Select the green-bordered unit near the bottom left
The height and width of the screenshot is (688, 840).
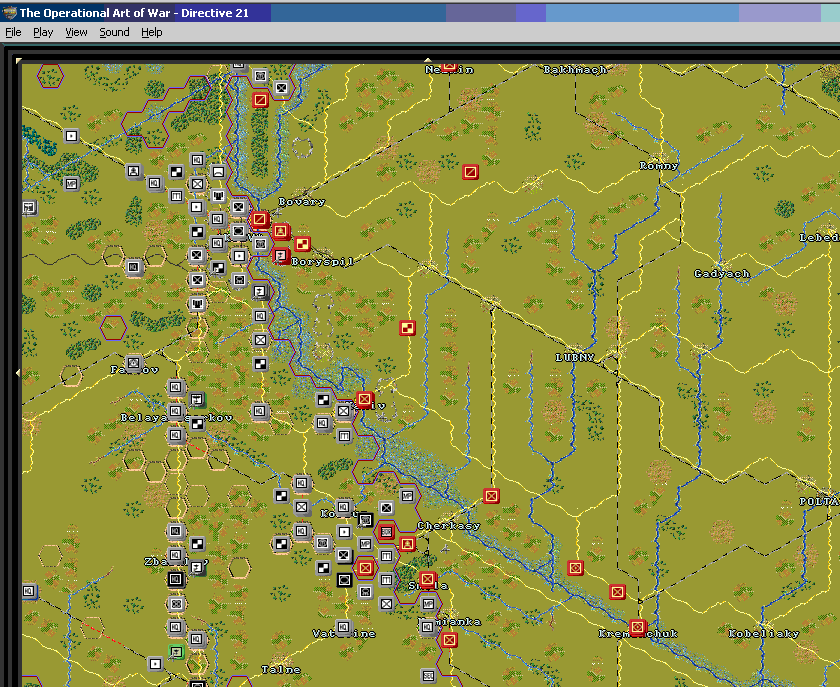click(176, 652)
